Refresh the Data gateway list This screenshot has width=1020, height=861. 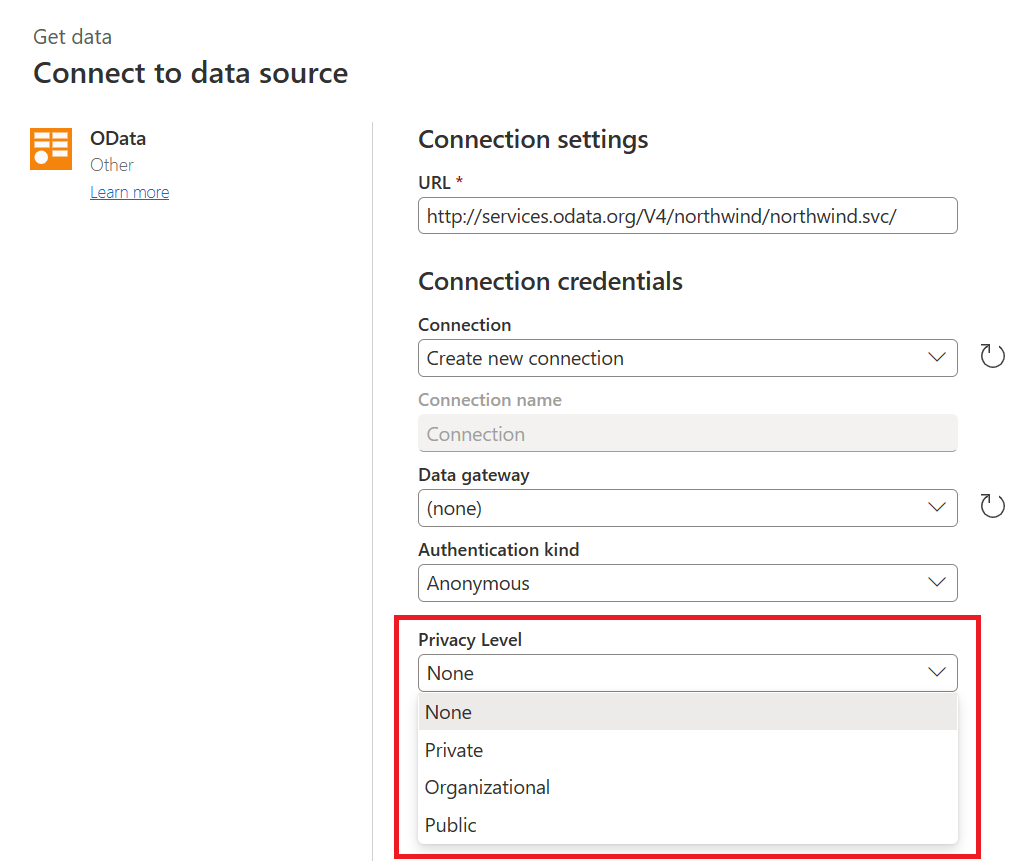coord(992,506)
